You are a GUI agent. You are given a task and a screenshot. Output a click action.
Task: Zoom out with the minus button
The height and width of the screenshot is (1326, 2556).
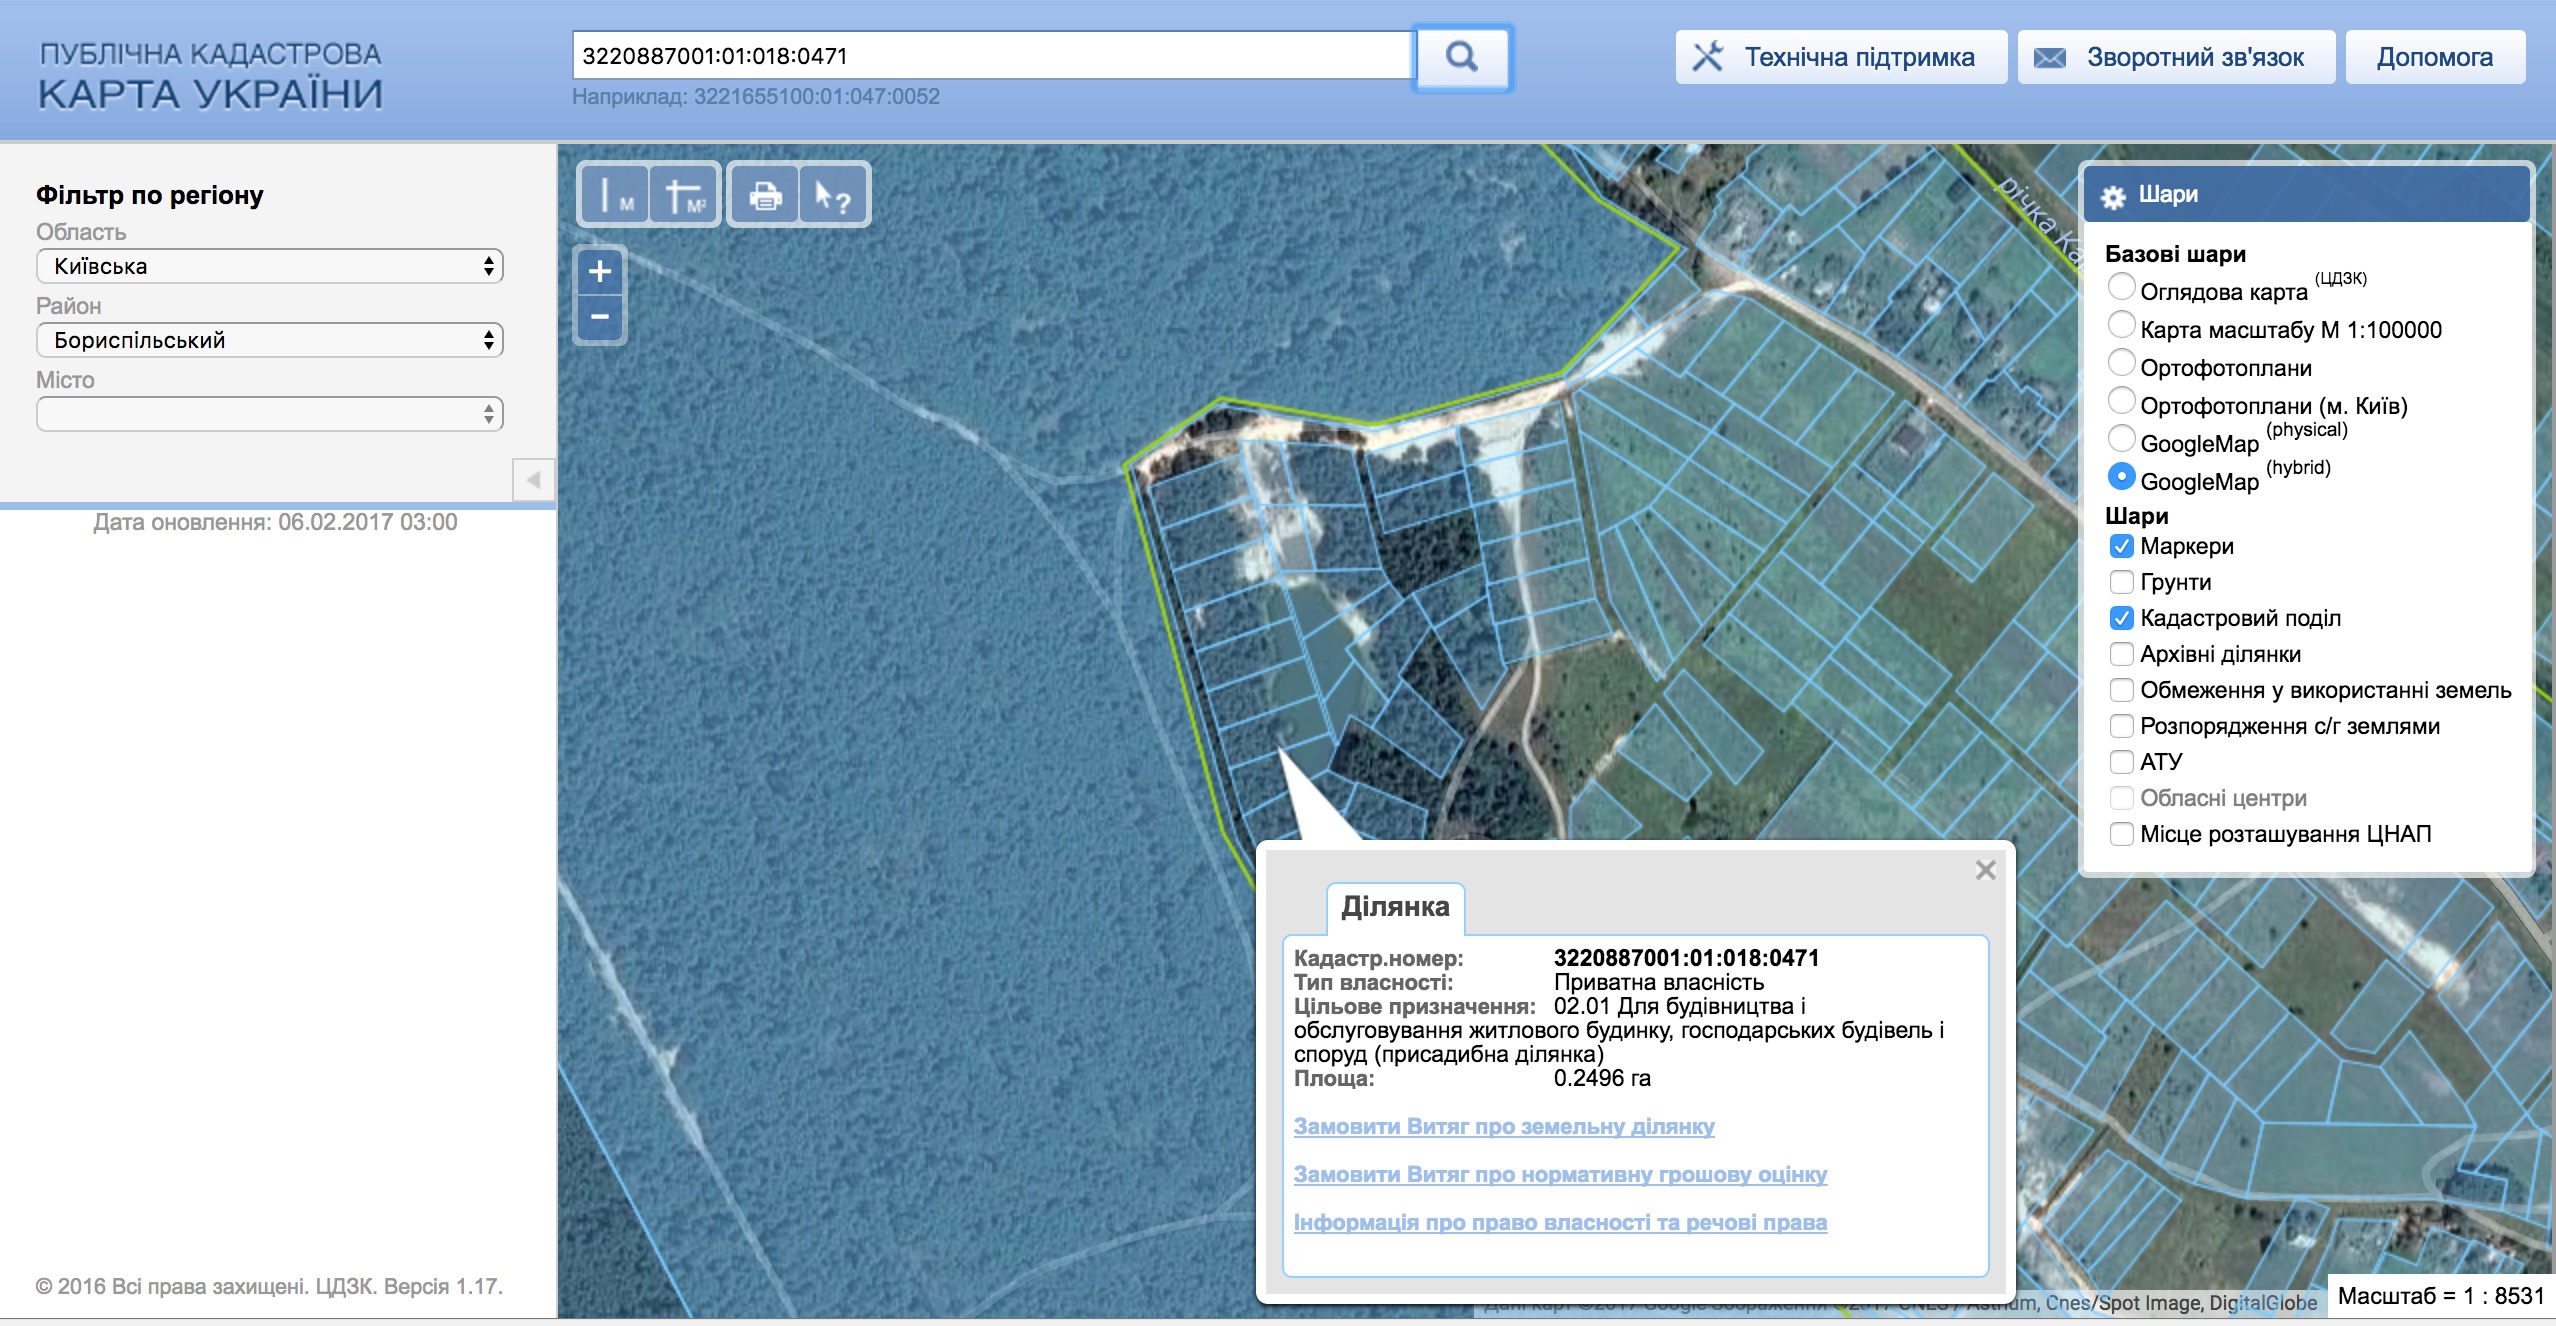[x=600, y=318]
